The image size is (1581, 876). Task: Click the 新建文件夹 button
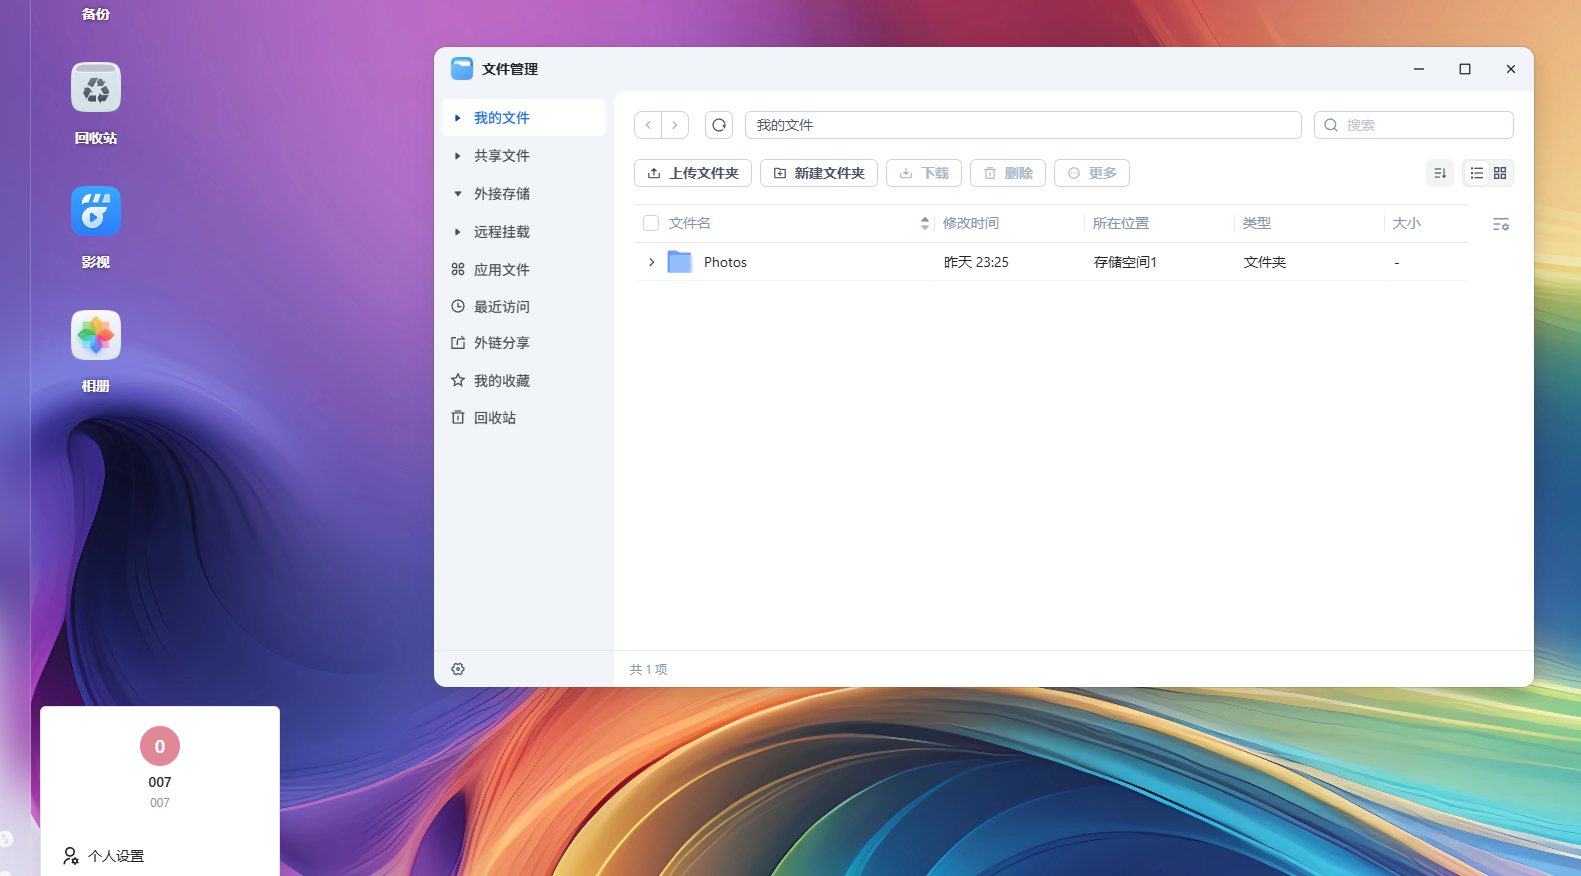click(818, 173)
